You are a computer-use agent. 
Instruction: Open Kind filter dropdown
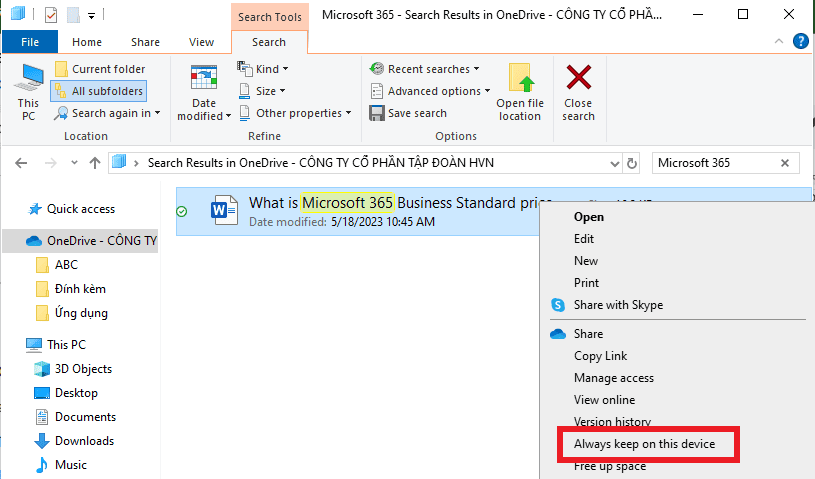pos(263,69)
